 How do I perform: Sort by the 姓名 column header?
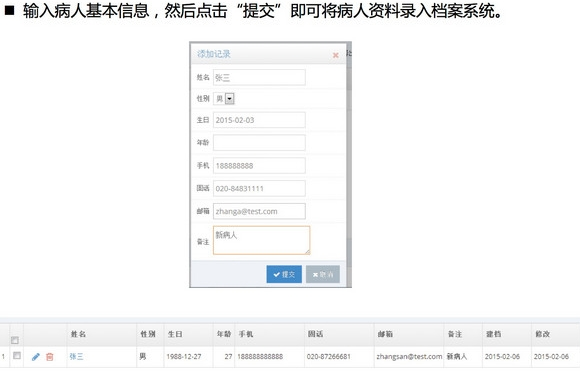(x=78, y=334)
